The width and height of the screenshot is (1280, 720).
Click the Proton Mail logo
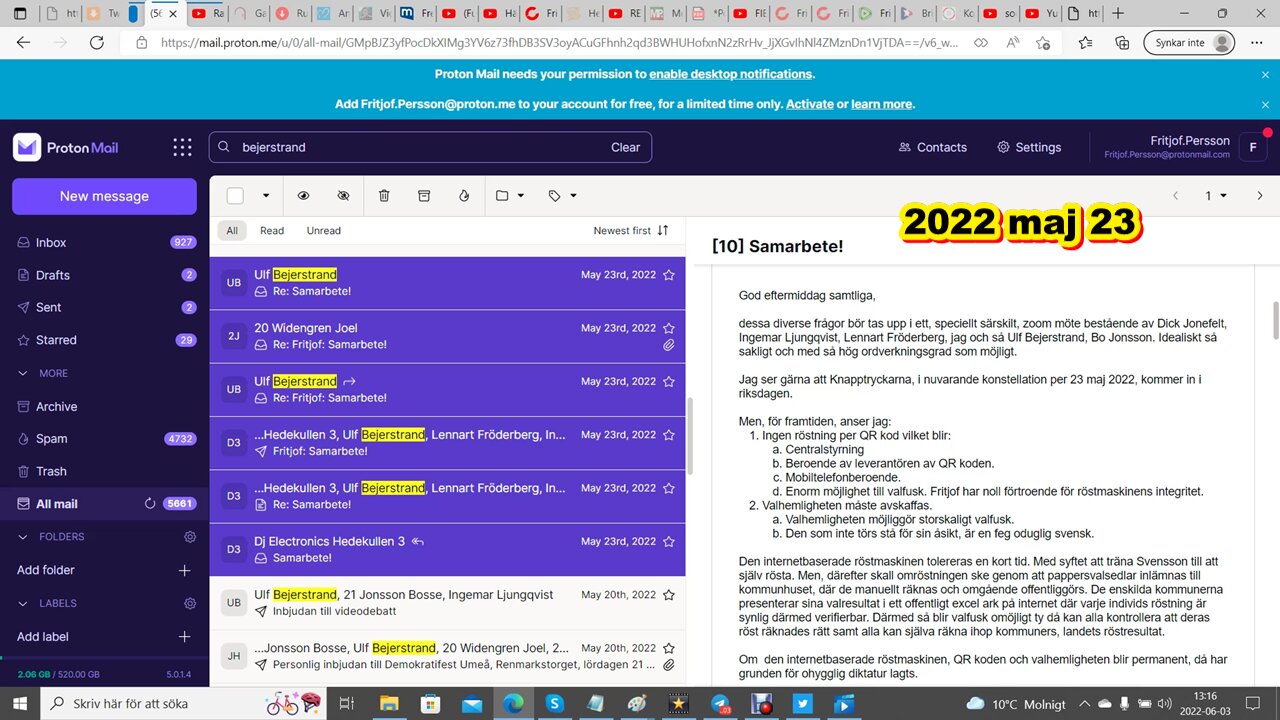coord(66,147)
